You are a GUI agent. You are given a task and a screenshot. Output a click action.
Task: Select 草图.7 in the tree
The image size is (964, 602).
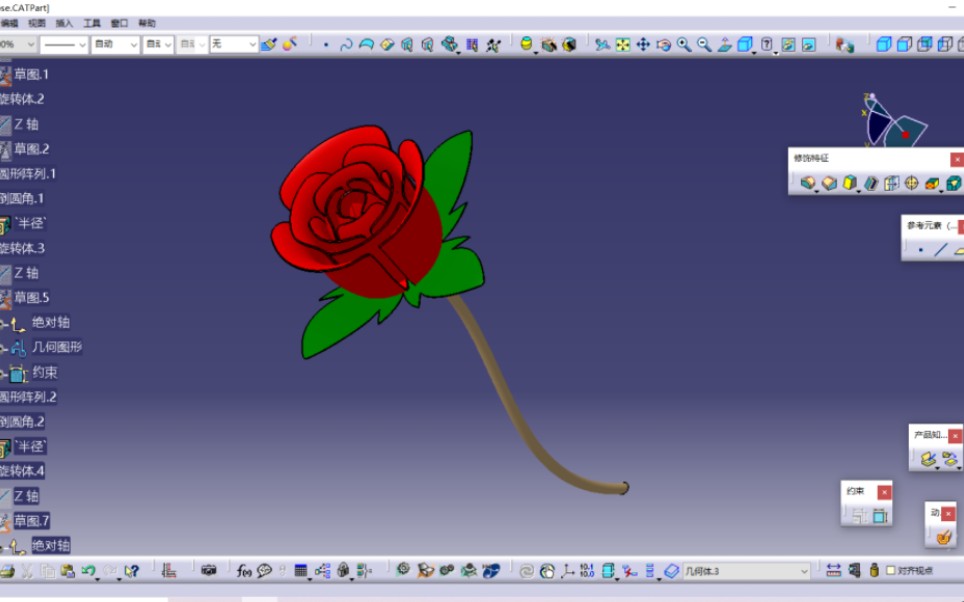(x=31, y=521)
